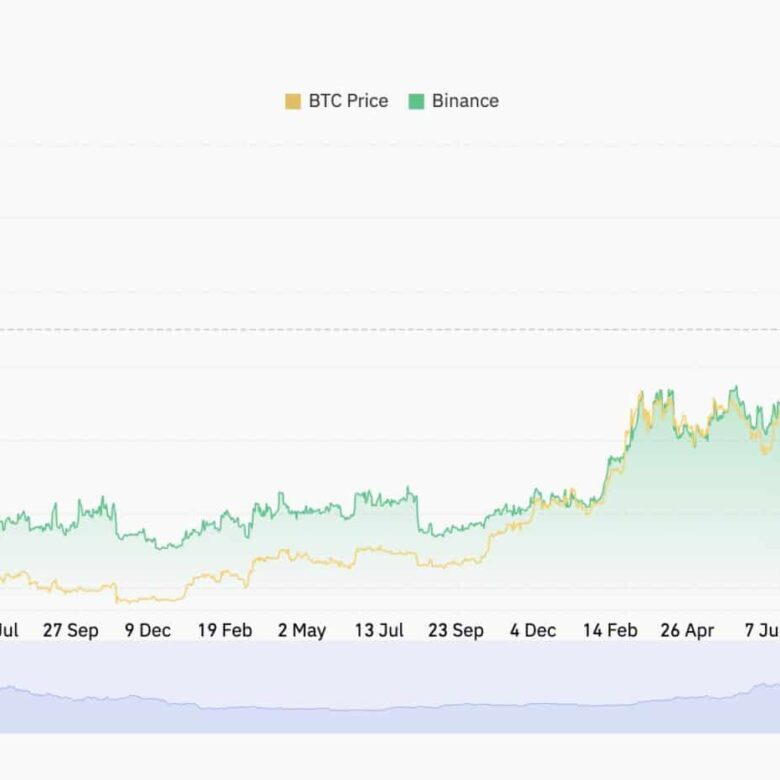780x780 pixels.
Task: Click the dashed horizontal reference line
Action: tap(390, 329)
